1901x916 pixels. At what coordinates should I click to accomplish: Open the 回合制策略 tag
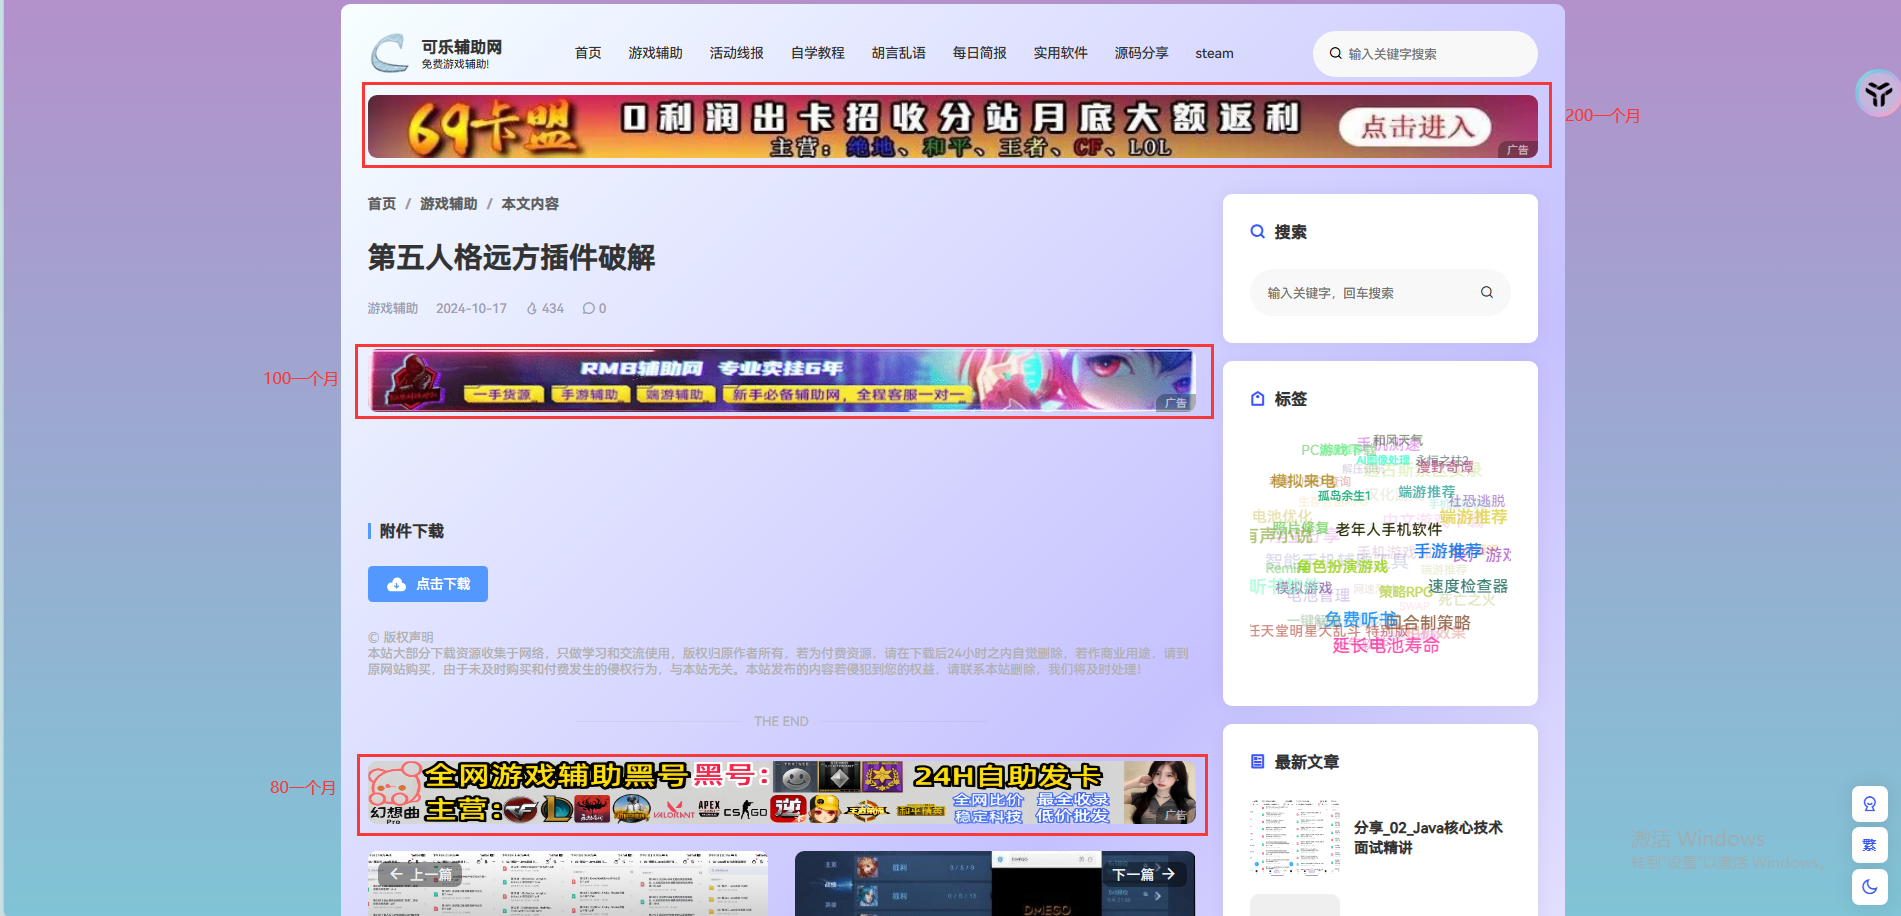point(1427,623)
